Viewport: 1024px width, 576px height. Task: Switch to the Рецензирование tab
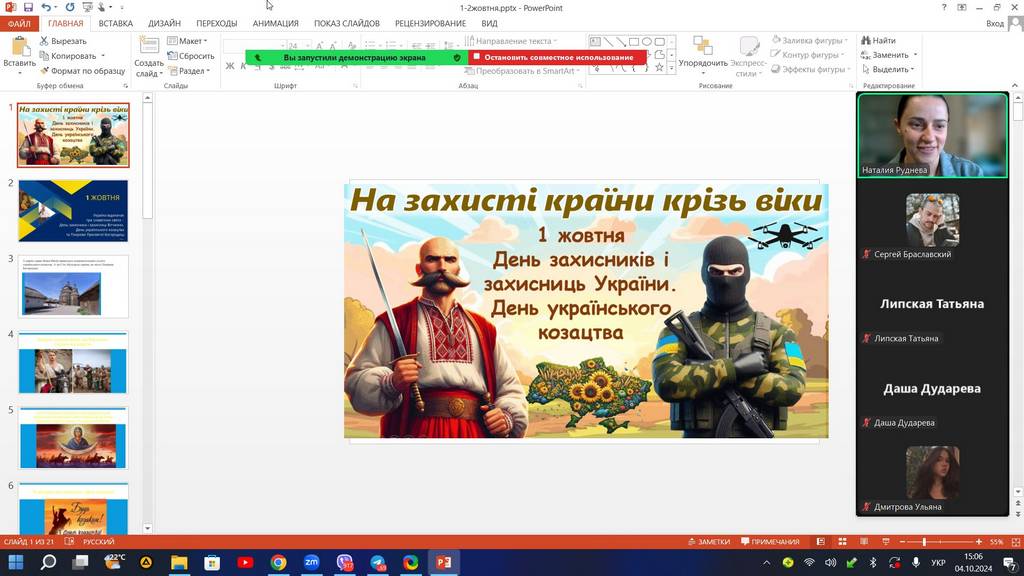point(430,24)
